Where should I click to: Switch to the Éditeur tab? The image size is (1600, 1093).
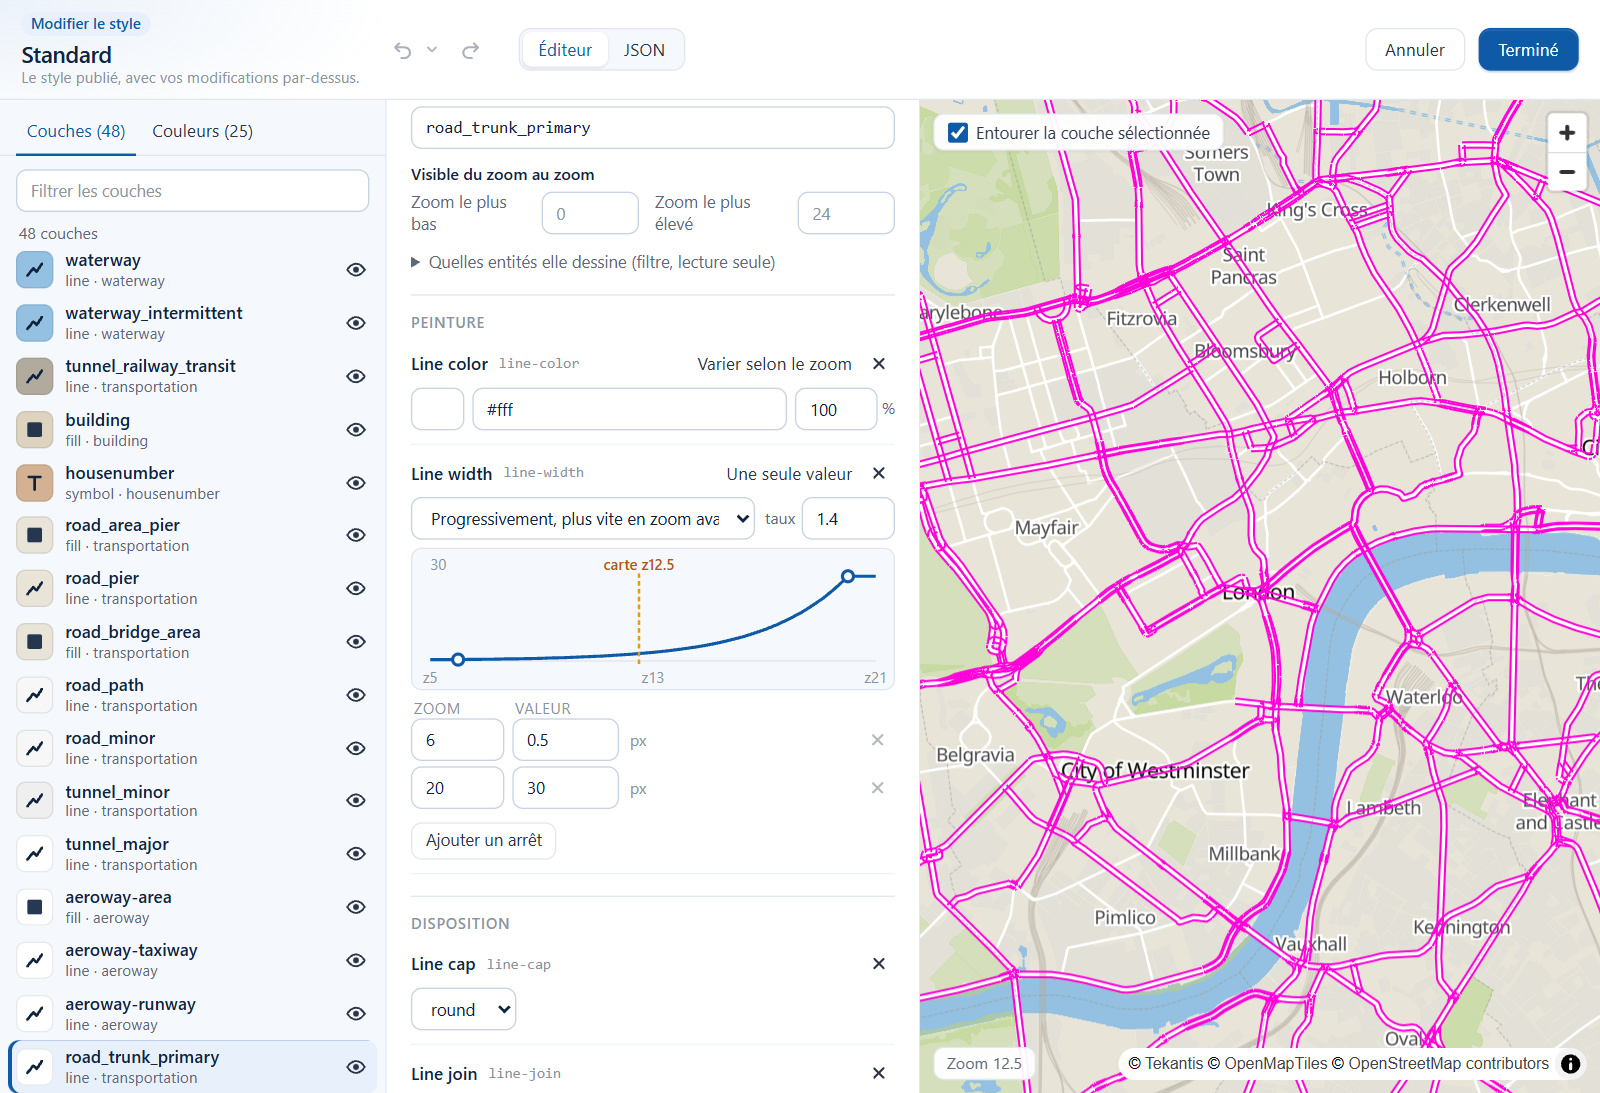[x=565, y=50]
